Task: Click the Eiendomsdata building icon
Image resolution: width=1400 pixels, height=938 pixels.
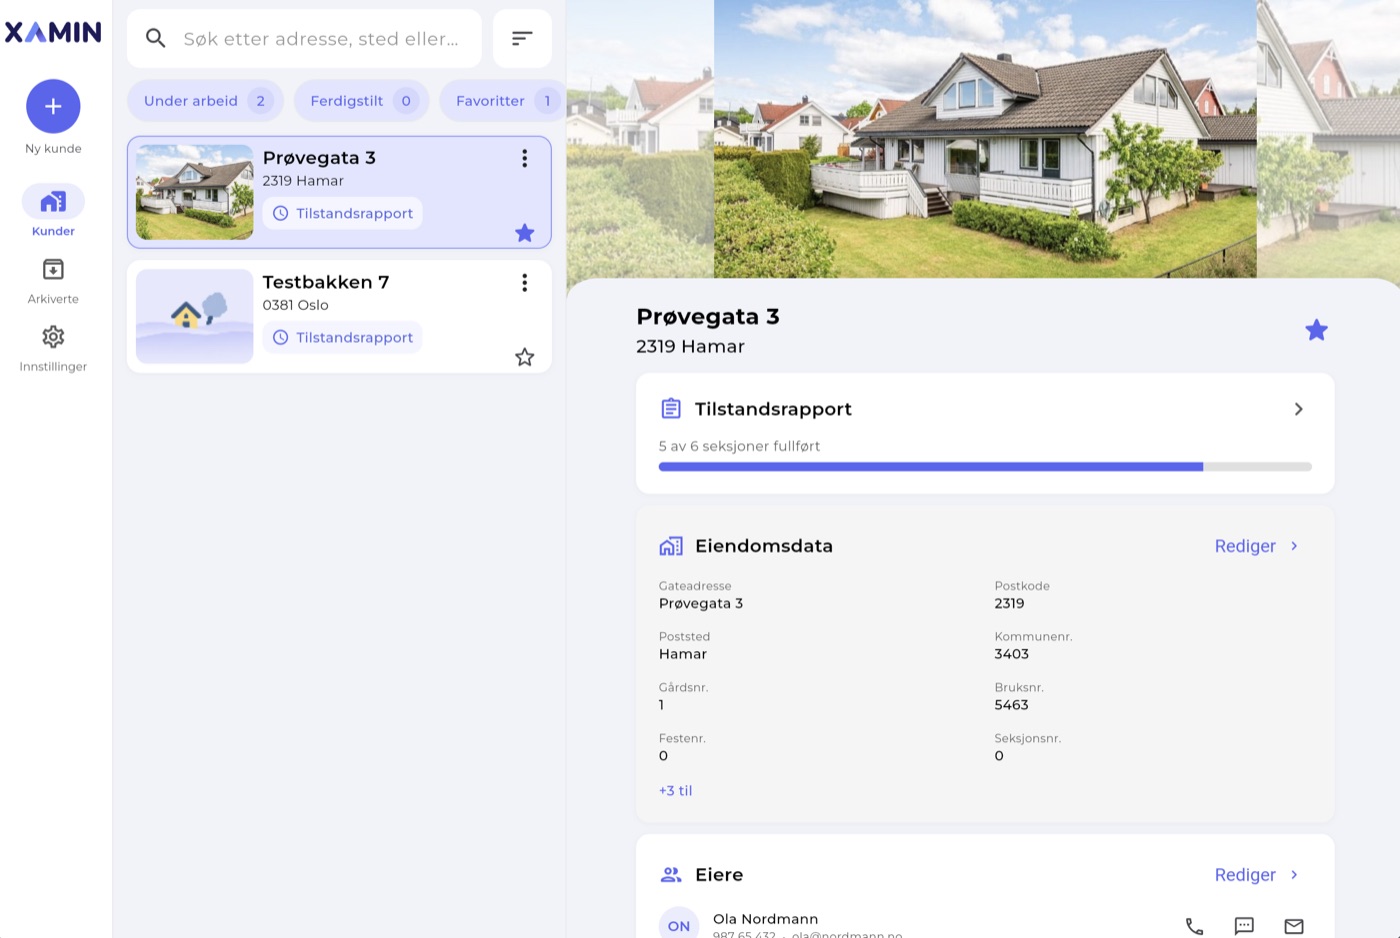Action: [x=671, y=546]
